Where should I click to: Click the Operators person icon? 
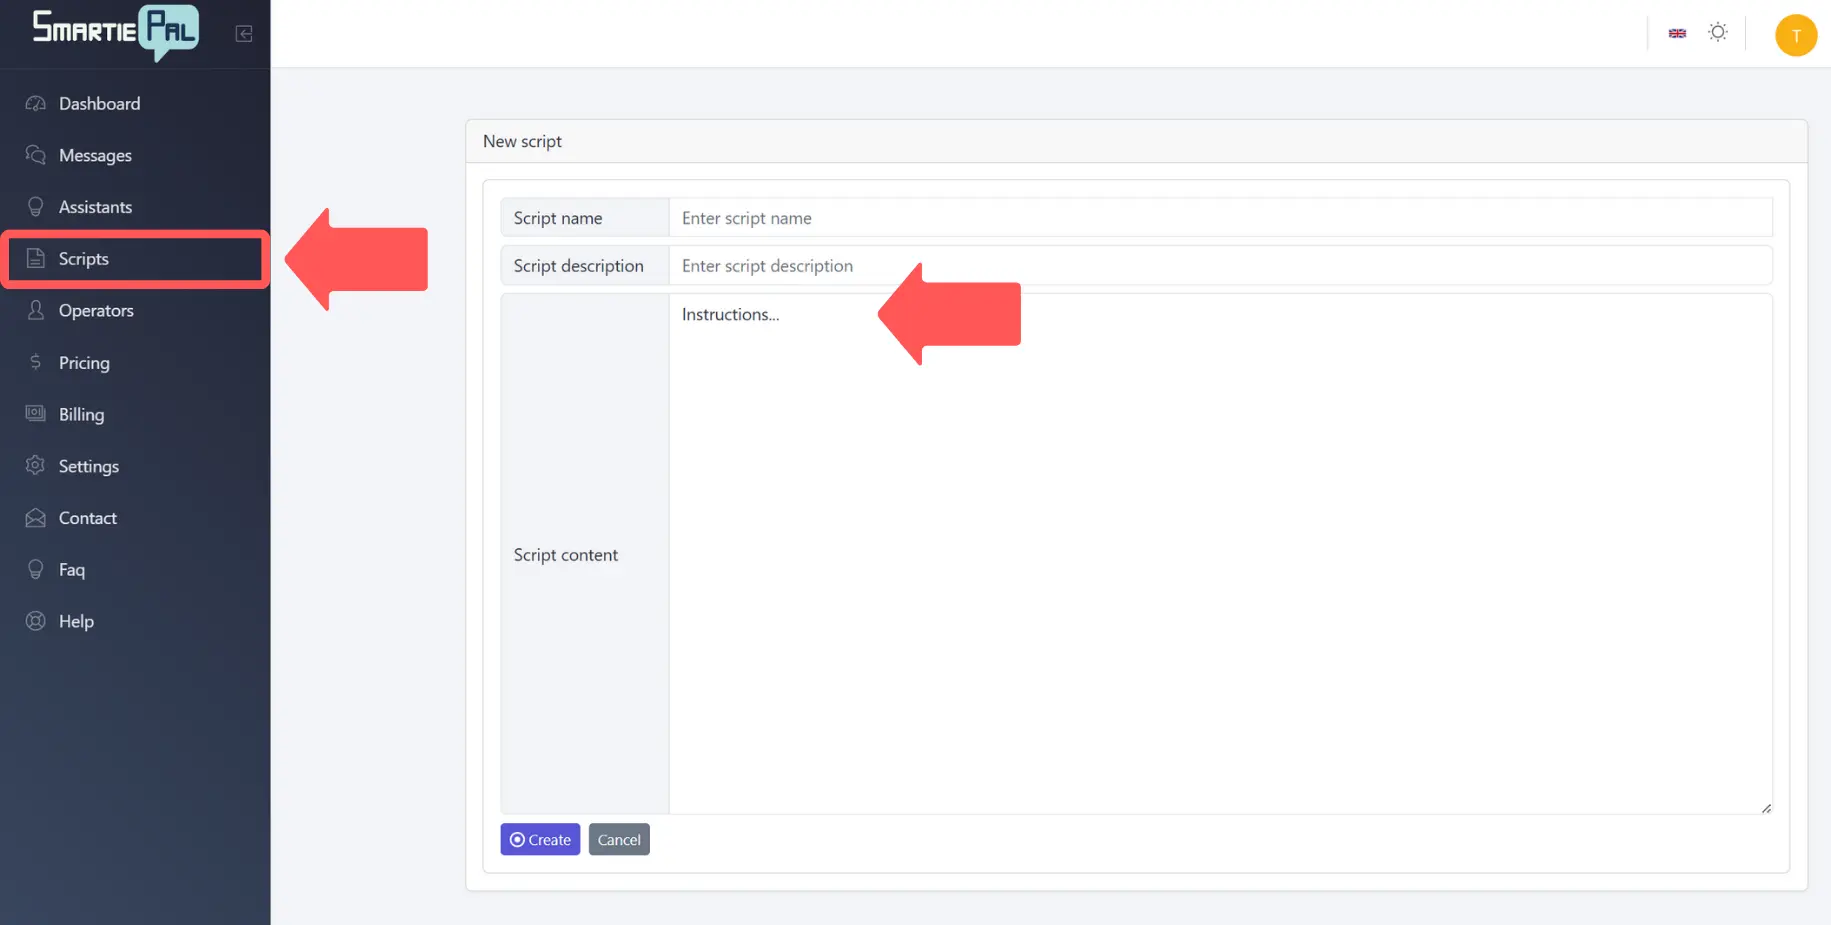coord(36,310)
